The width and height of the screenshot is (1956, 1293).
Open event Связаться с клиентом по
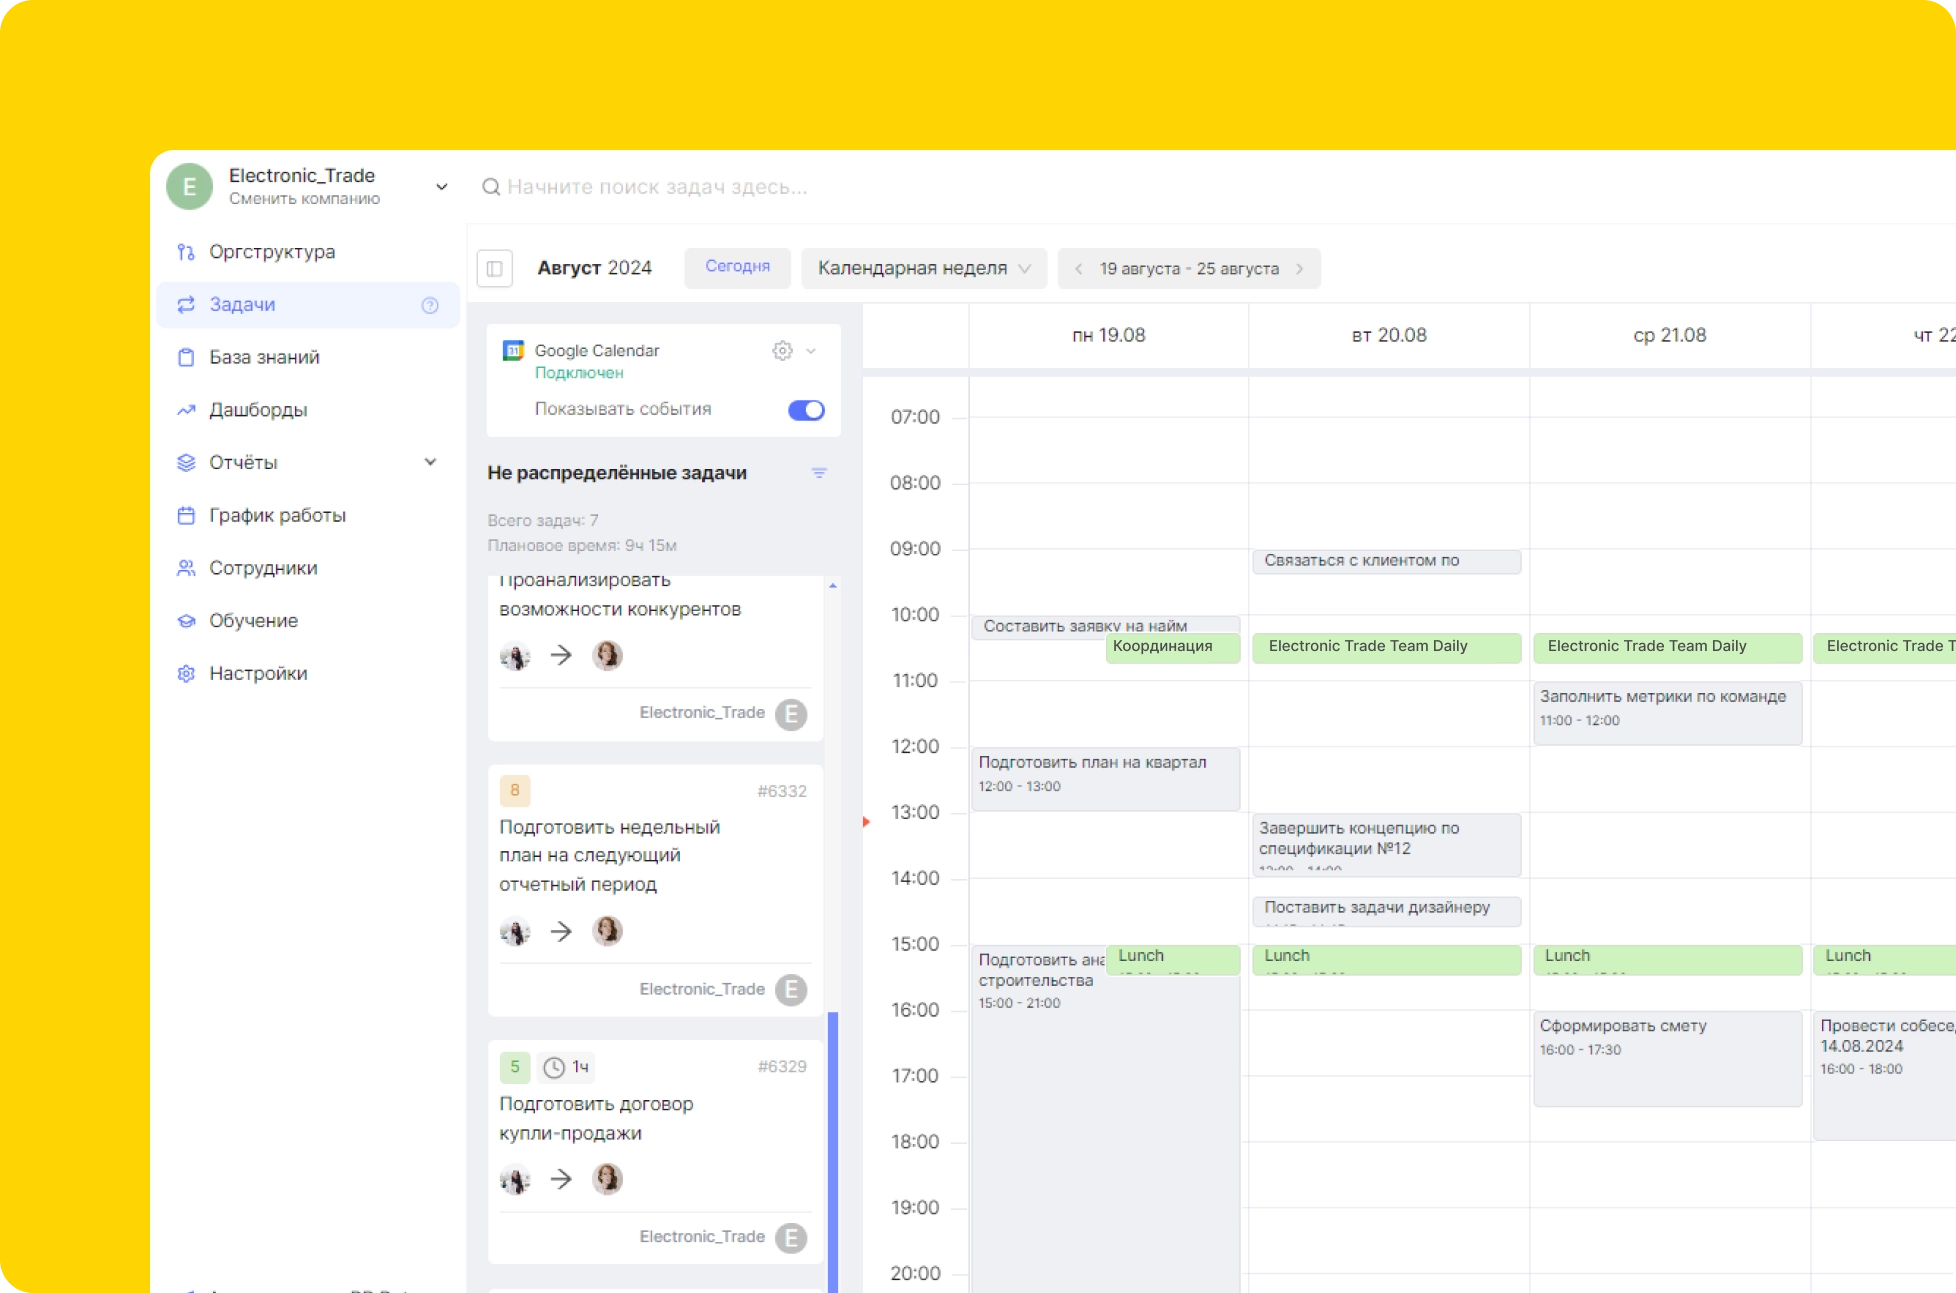coord(1386,561)
